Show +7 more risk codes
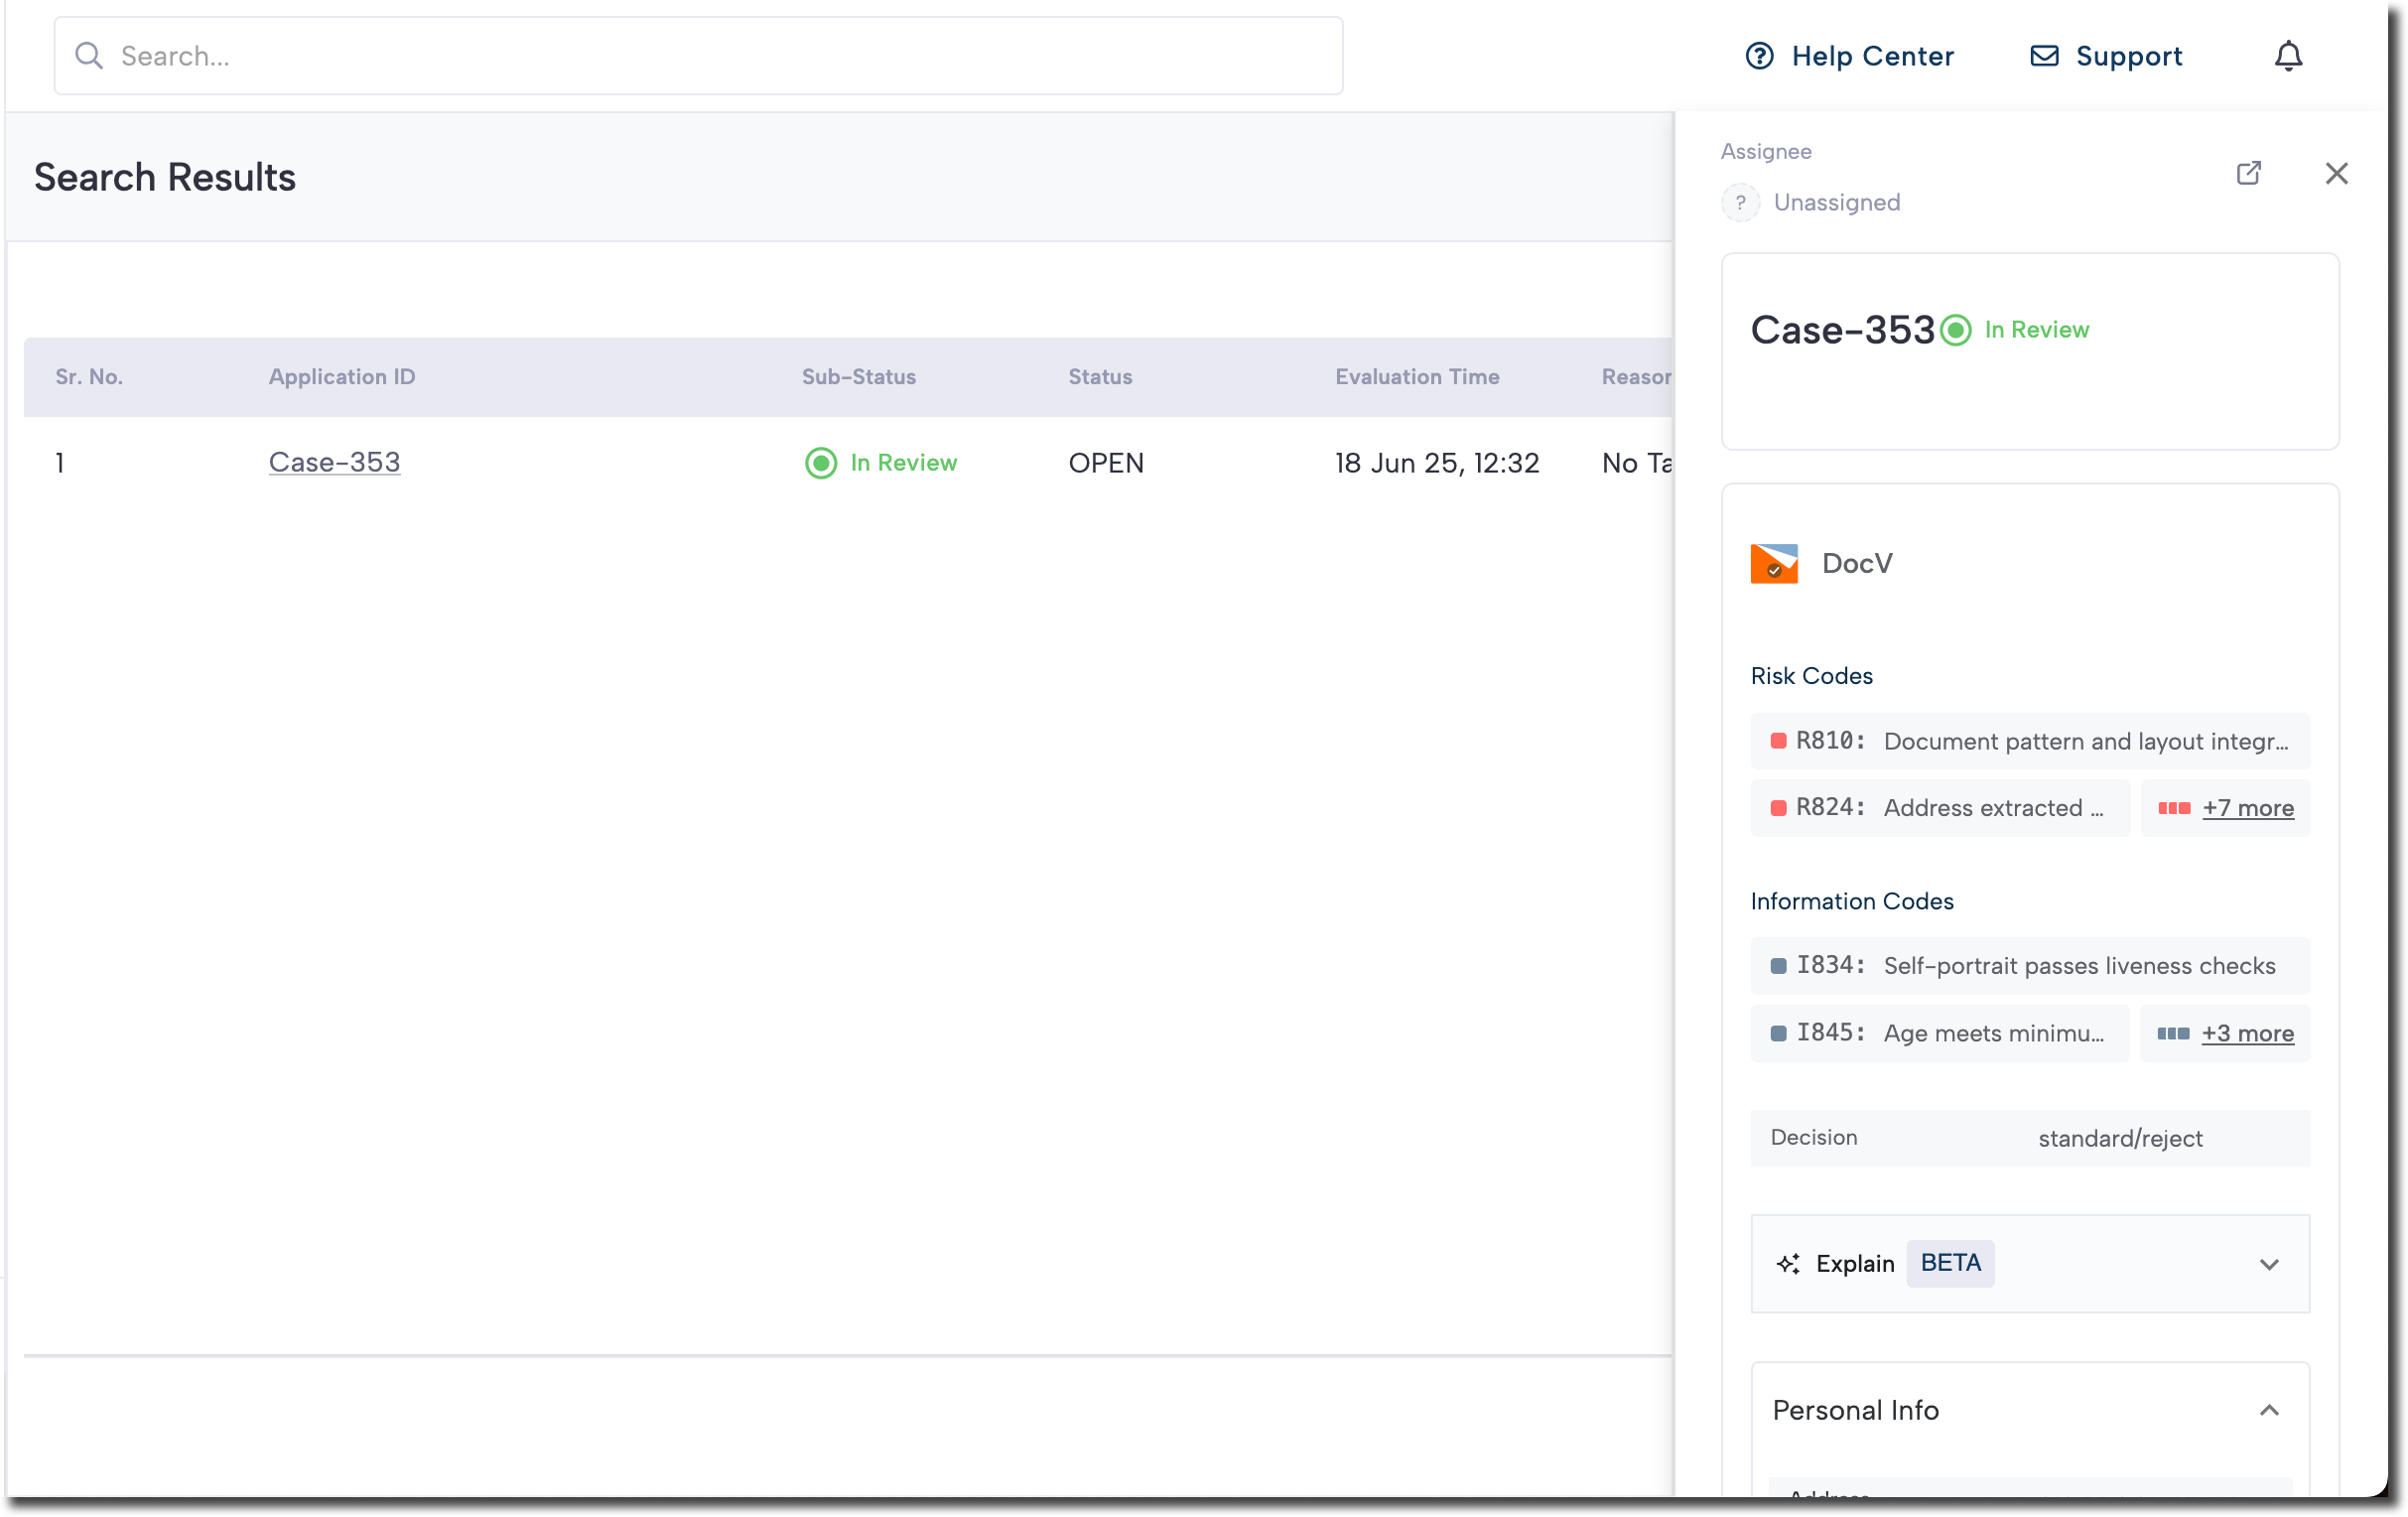Image resolution: width=2408 pixels, height=1517 pixels. click(x=2247, y=808)
